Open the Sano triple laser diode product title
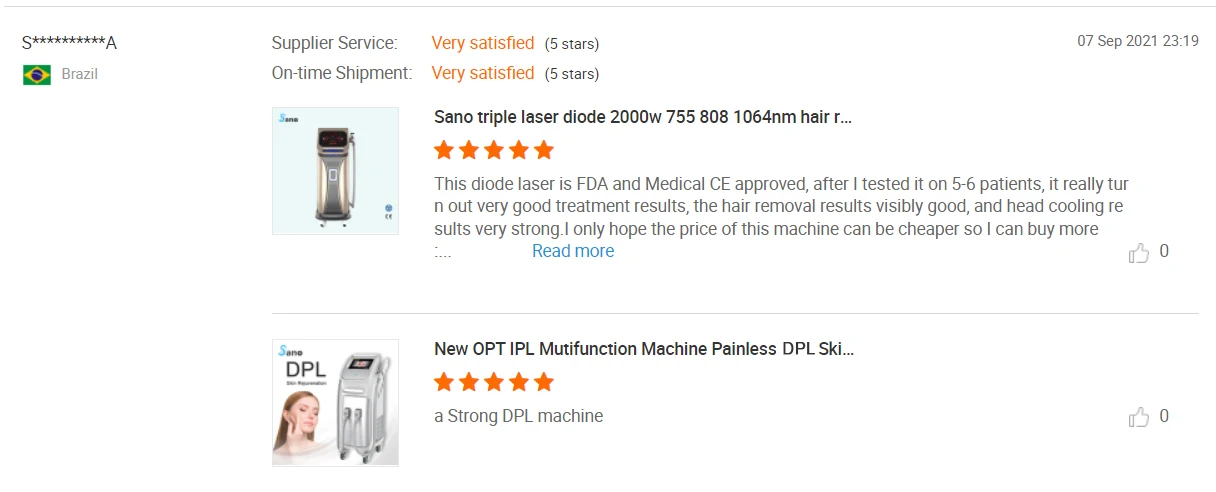Image resolution: width=1216 pixels, height=492 pixels. pyautogui.click(x=643, y=117)
